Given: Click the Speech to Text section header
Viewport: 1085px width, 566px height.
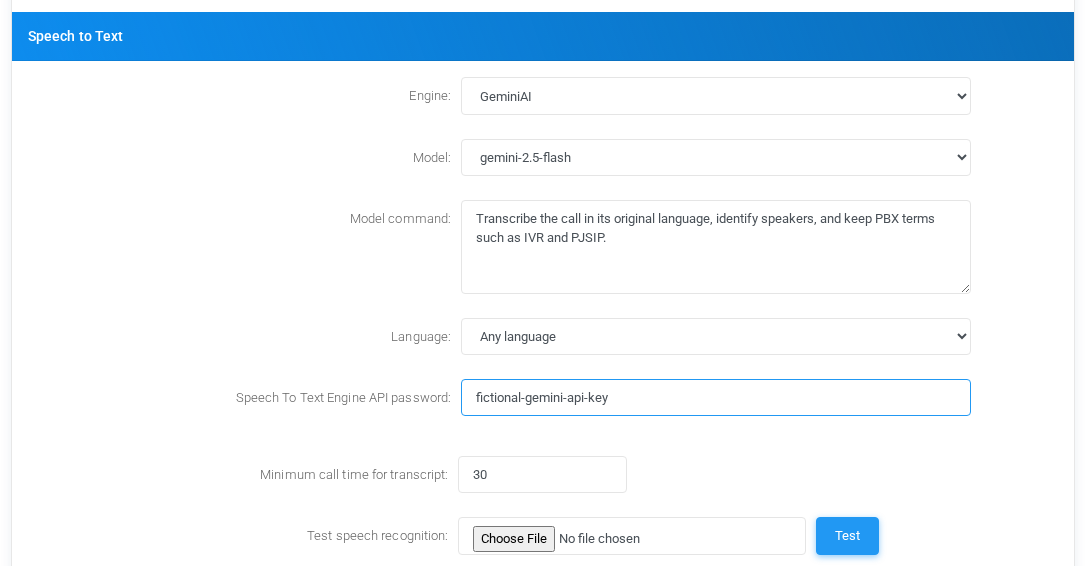Looking at the screenshot, I should pyautogui.click(x=542, y=36).
